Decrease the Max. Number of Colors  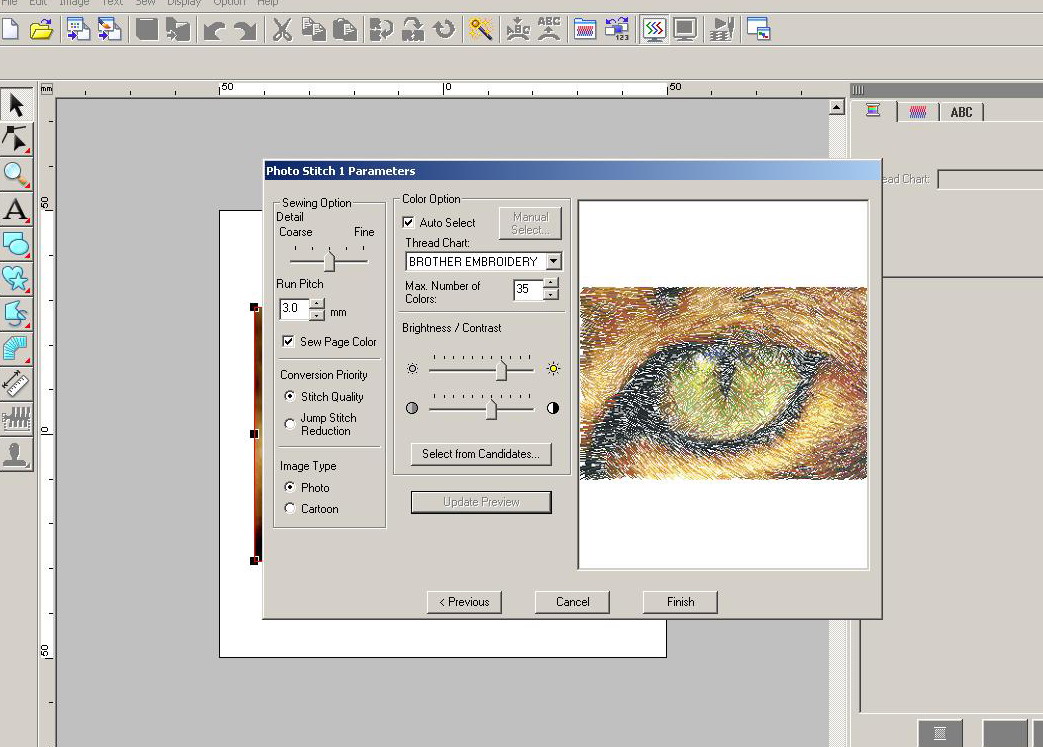coord(550,296)
